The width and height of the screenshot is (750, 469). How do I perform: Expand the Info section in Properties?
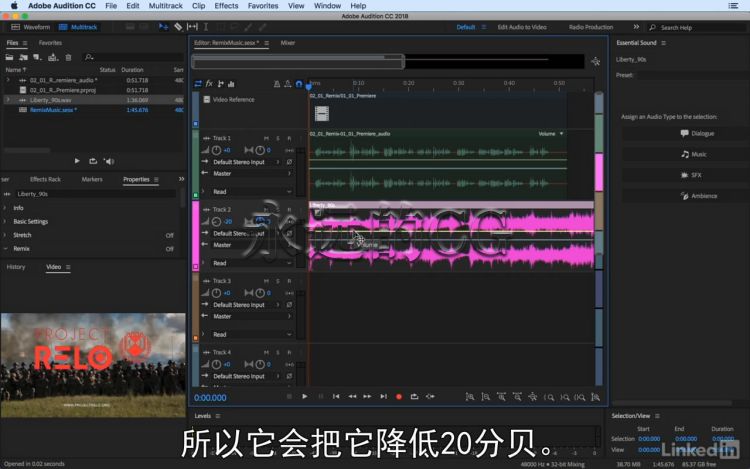[x=5, y=208]
